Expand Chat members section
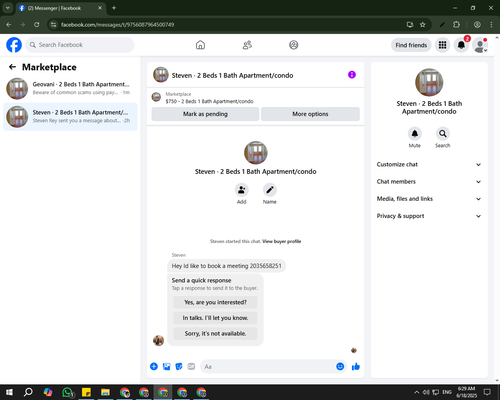Screen dimensions: 500x400 coord(429,182)
